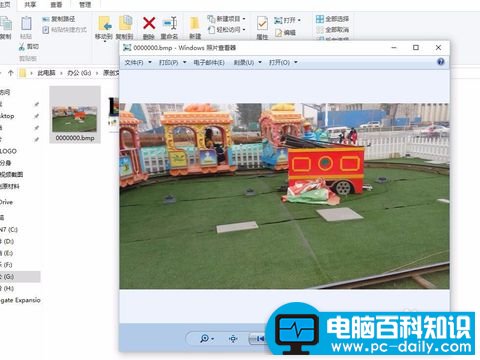Switch to the View (查看) ribbon tab

coord(56,5)
